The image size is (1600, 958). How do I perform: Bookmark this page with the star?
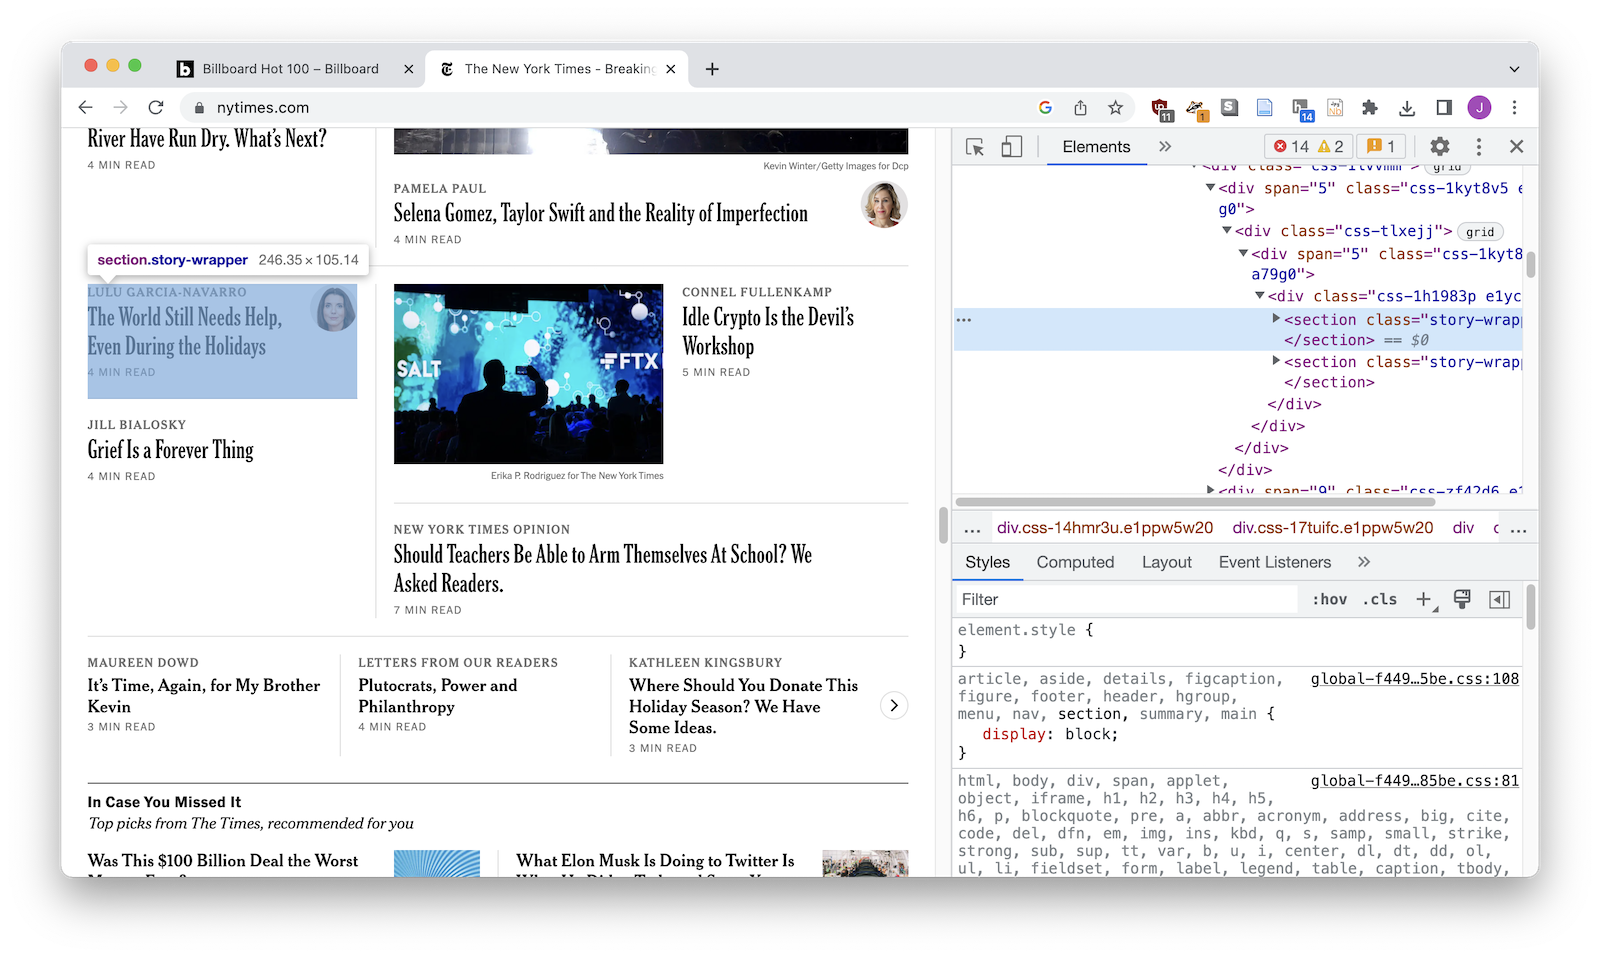[x=1116, y=108]
